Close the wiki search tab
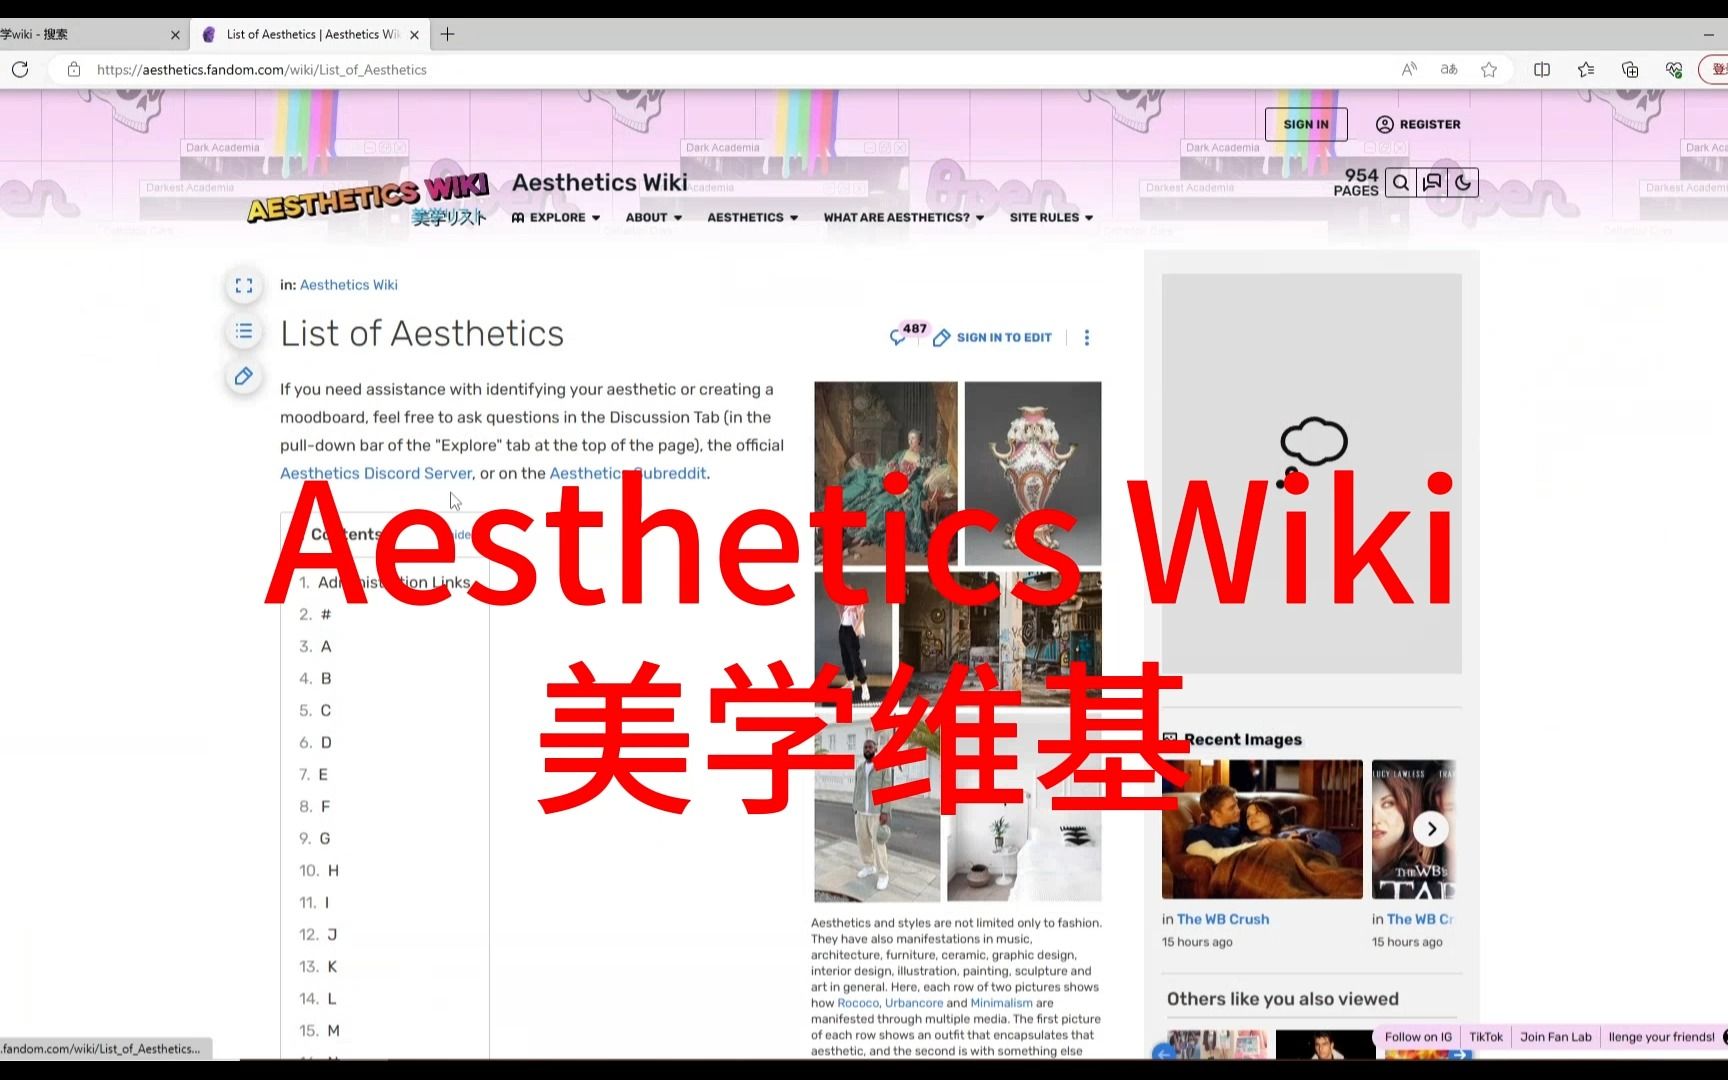Viewport: 1728px width, 1080px height. point(175,34)
